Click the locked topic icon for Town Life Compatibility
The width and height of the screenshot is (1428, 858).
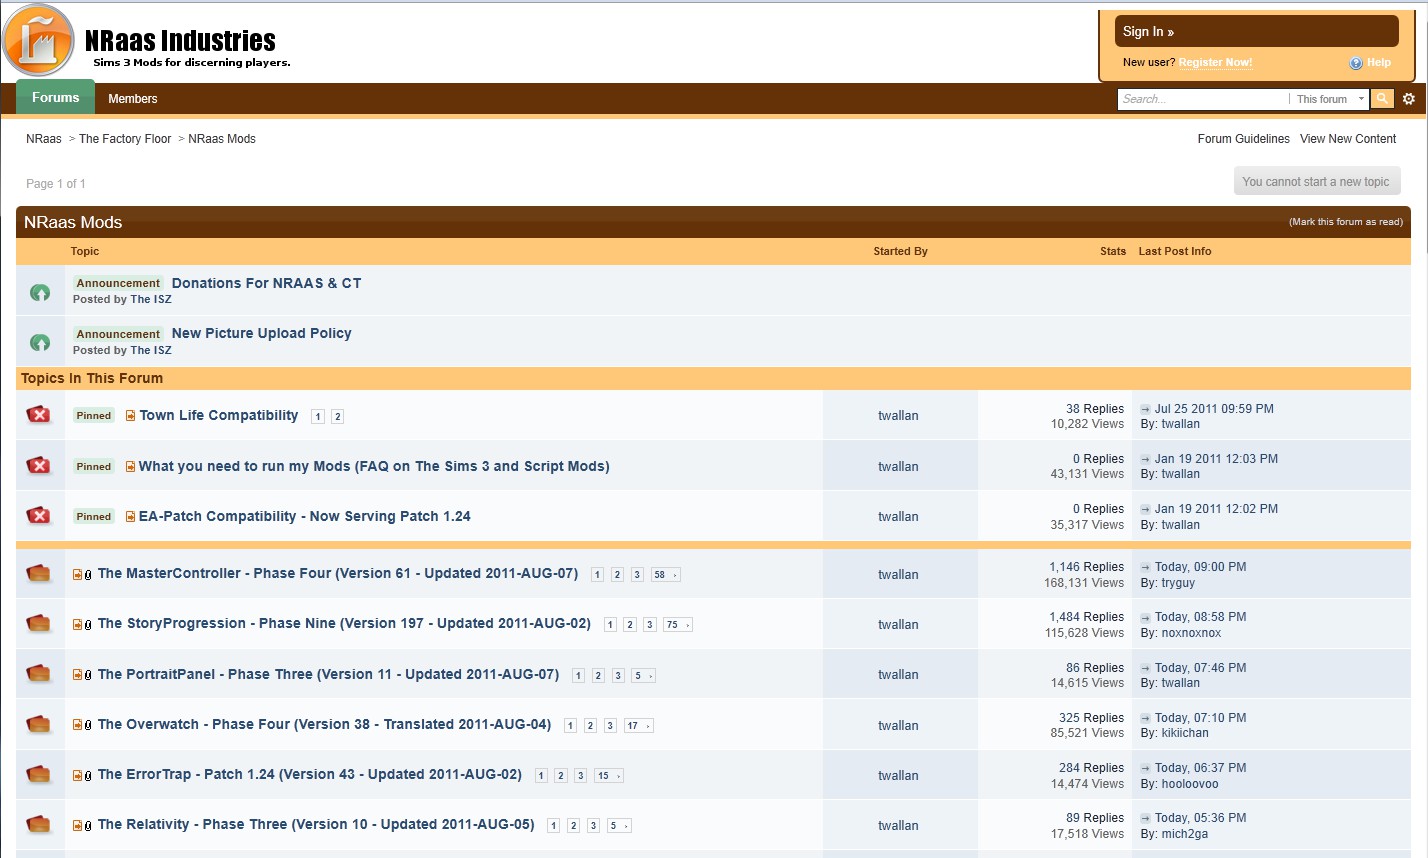[38, 415]
